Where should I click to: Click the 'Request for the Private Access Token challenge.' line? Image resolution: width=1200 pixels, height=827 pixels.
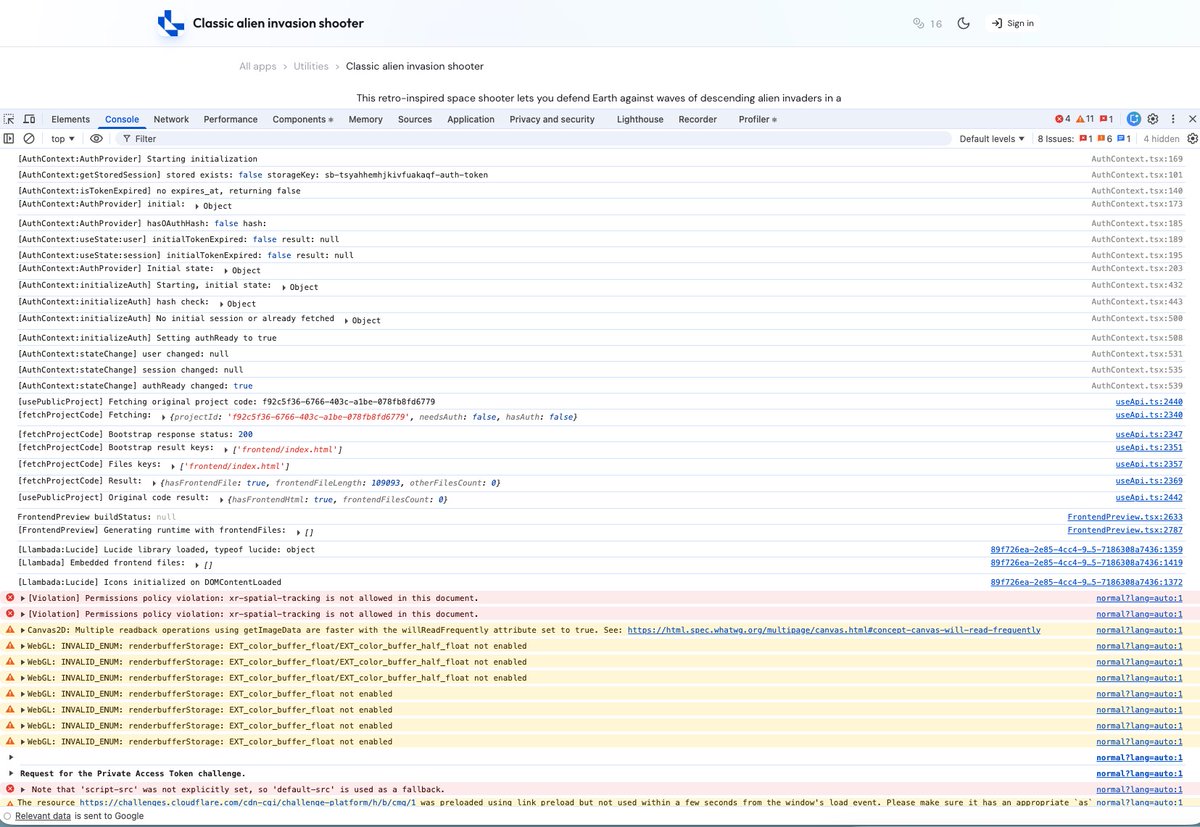pyautogui.click(x=132, y=774)
